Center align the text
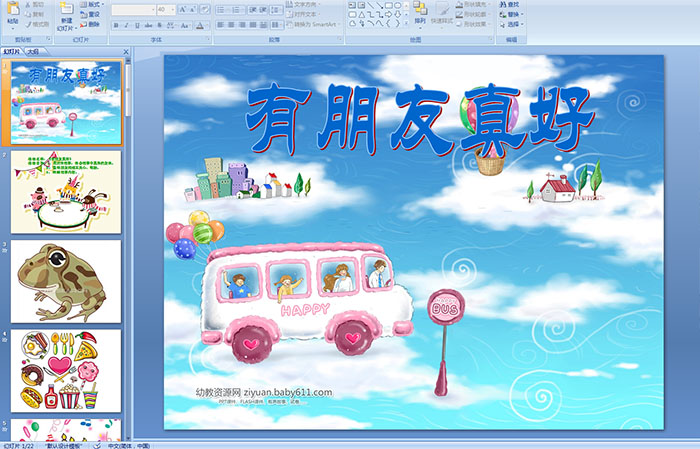Screen dimensions: 700x449 [x=231, y=25]
